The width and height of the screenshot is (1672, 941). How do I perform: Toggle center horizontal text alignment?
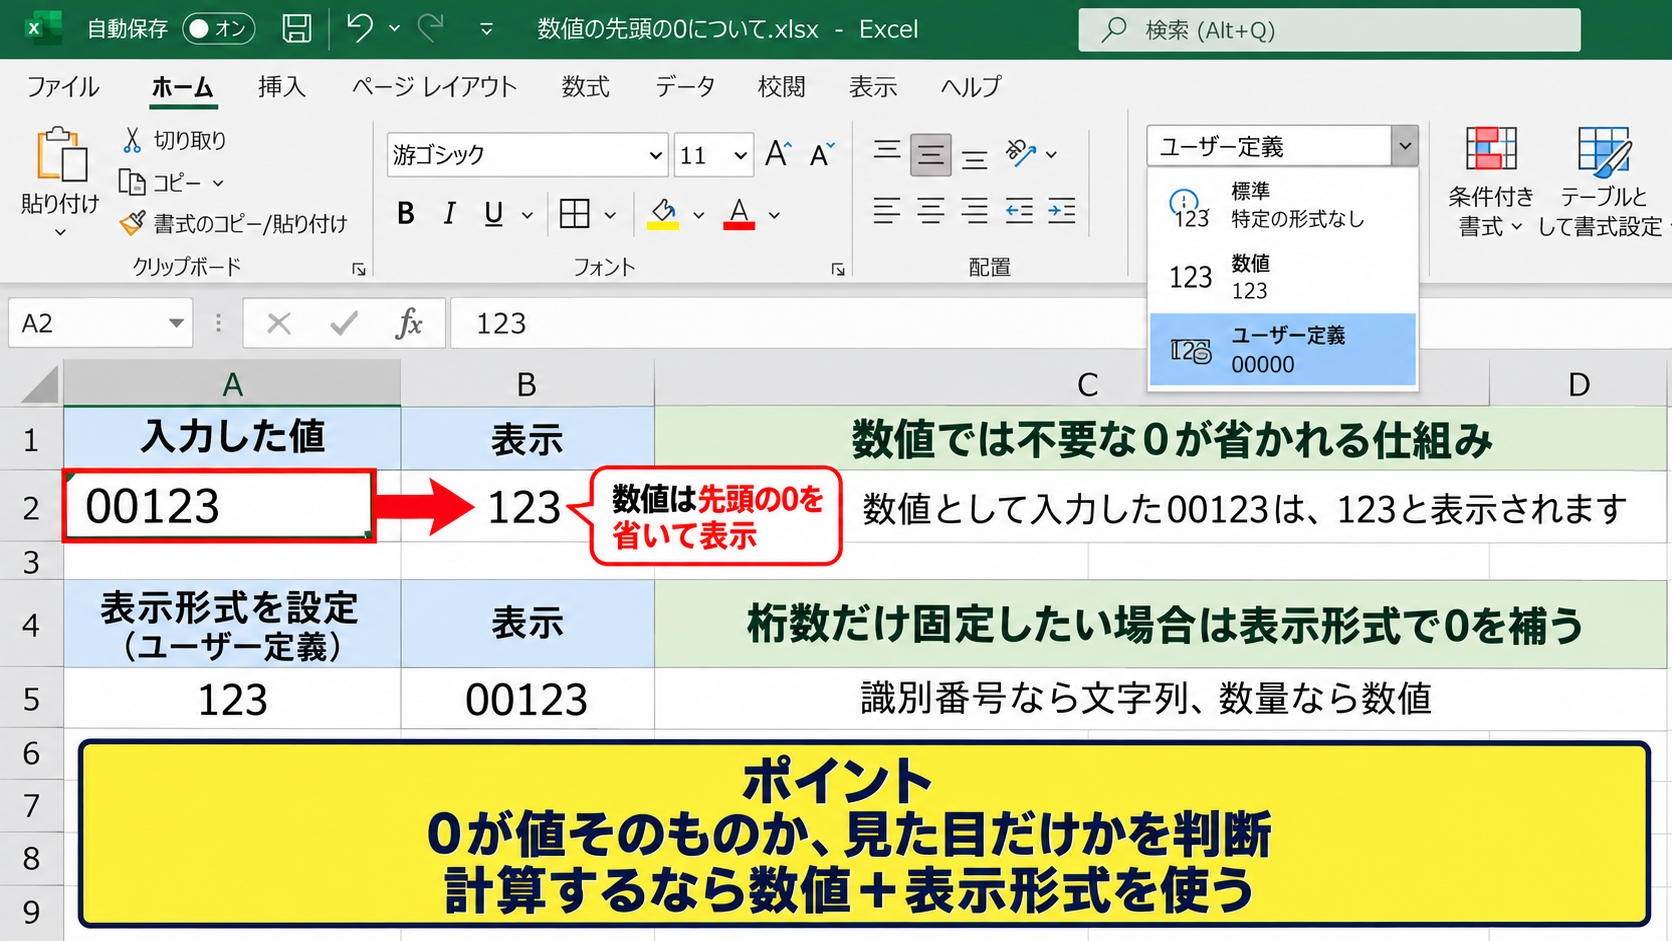[x=930, y=211]
